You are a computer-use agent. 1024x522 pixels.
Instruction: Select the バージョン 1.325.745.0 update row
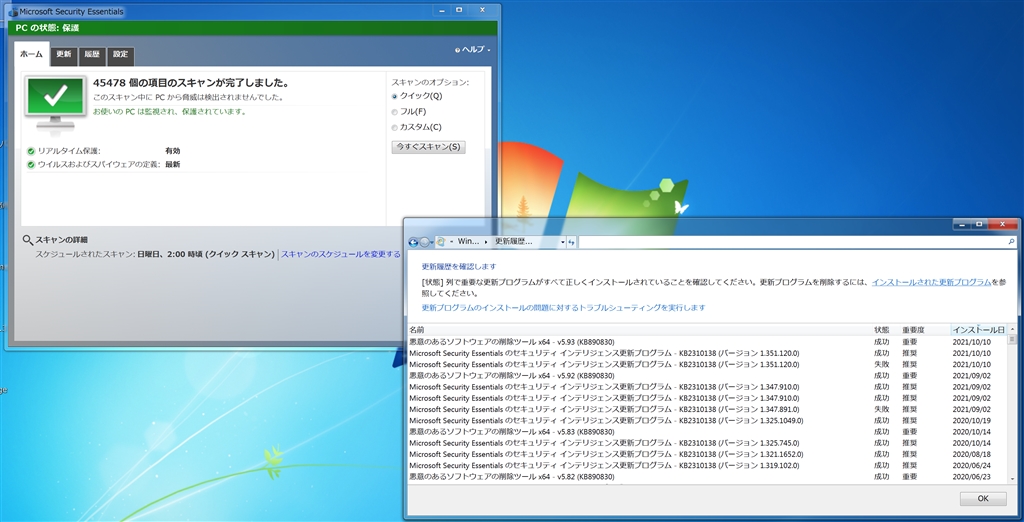coord(707,443)
